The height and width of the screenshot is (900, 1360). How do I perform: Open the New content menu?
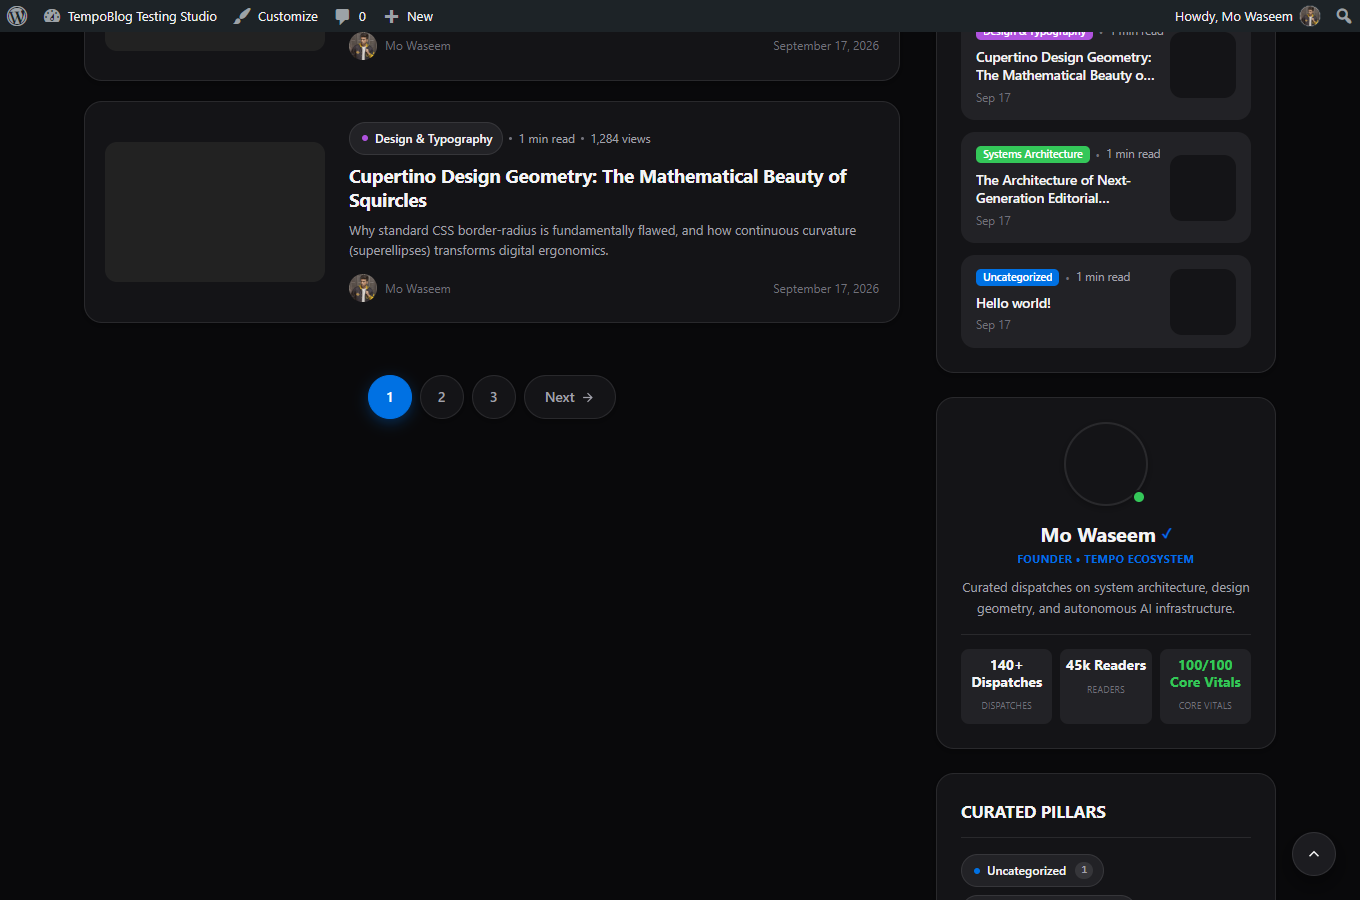pyautogui.click(x=409, y=16)
